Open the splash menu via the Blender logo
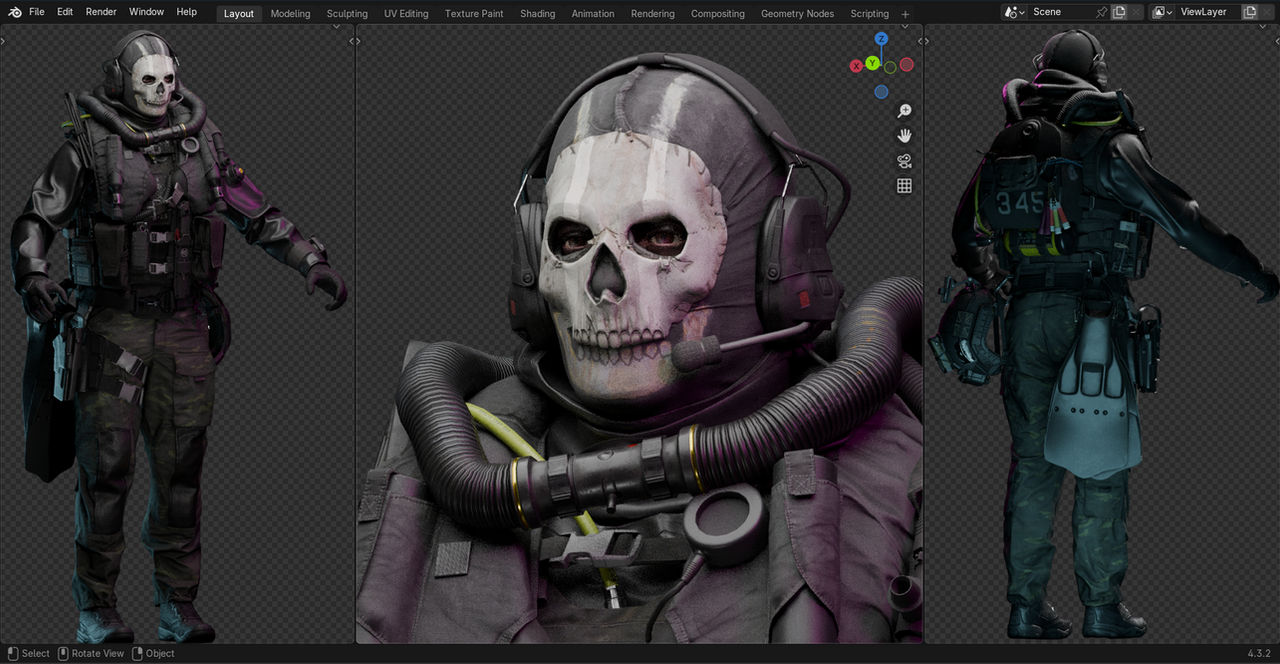Screen dimensions: 1280x664 tap(14, 12)
